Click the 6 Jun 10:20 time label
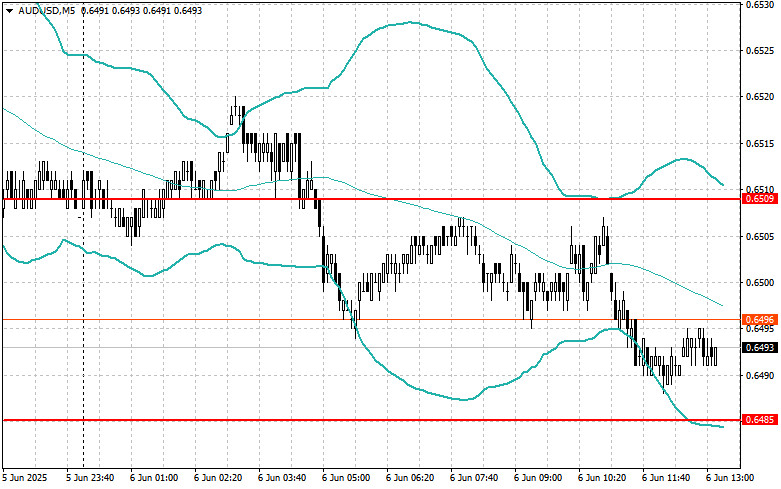 coord(602,478)
